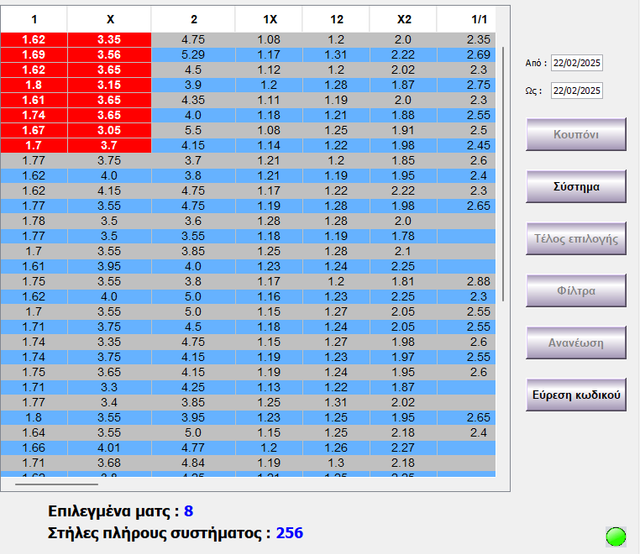Click the 3.68 draw odds cell
The height and width of the screenshot is (554, 640).
(x=109, y=463)
